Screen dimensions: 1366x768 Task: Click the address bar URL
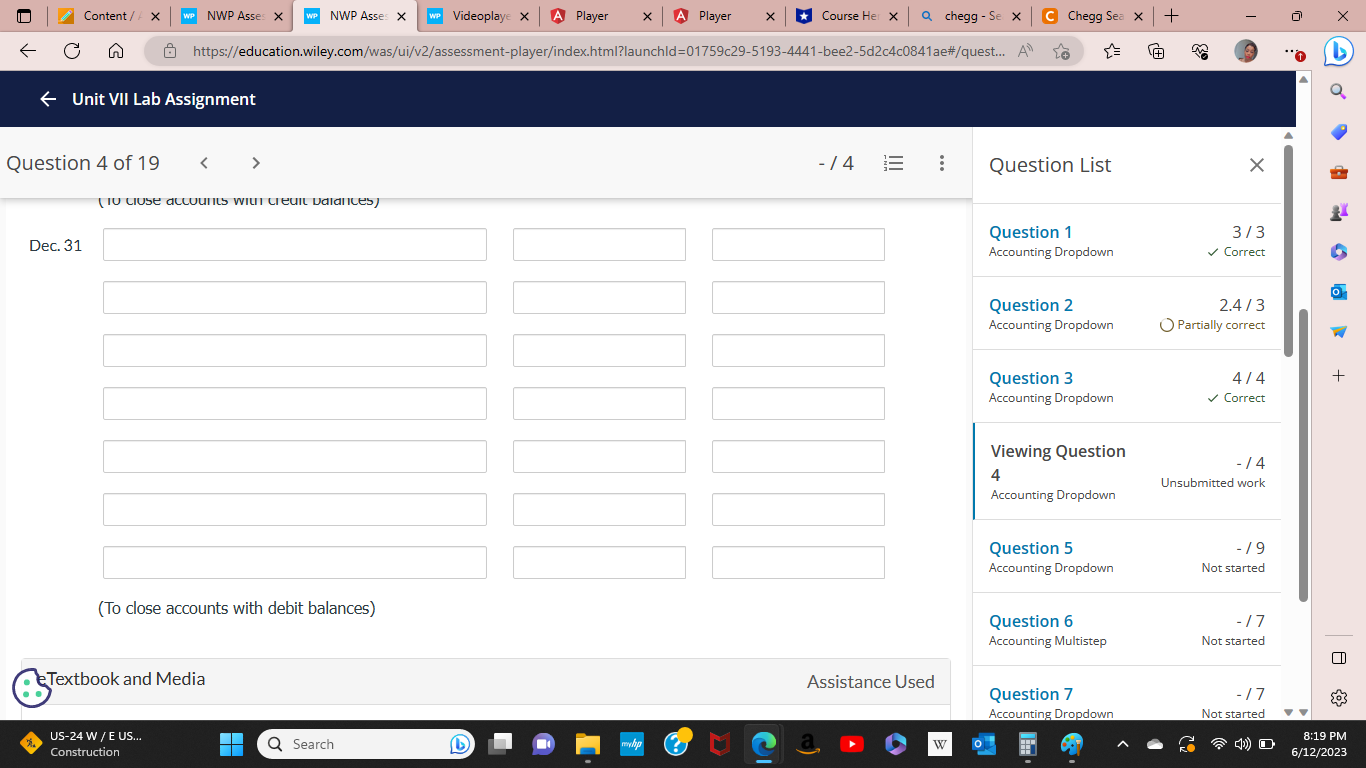(x=598, y=51)
